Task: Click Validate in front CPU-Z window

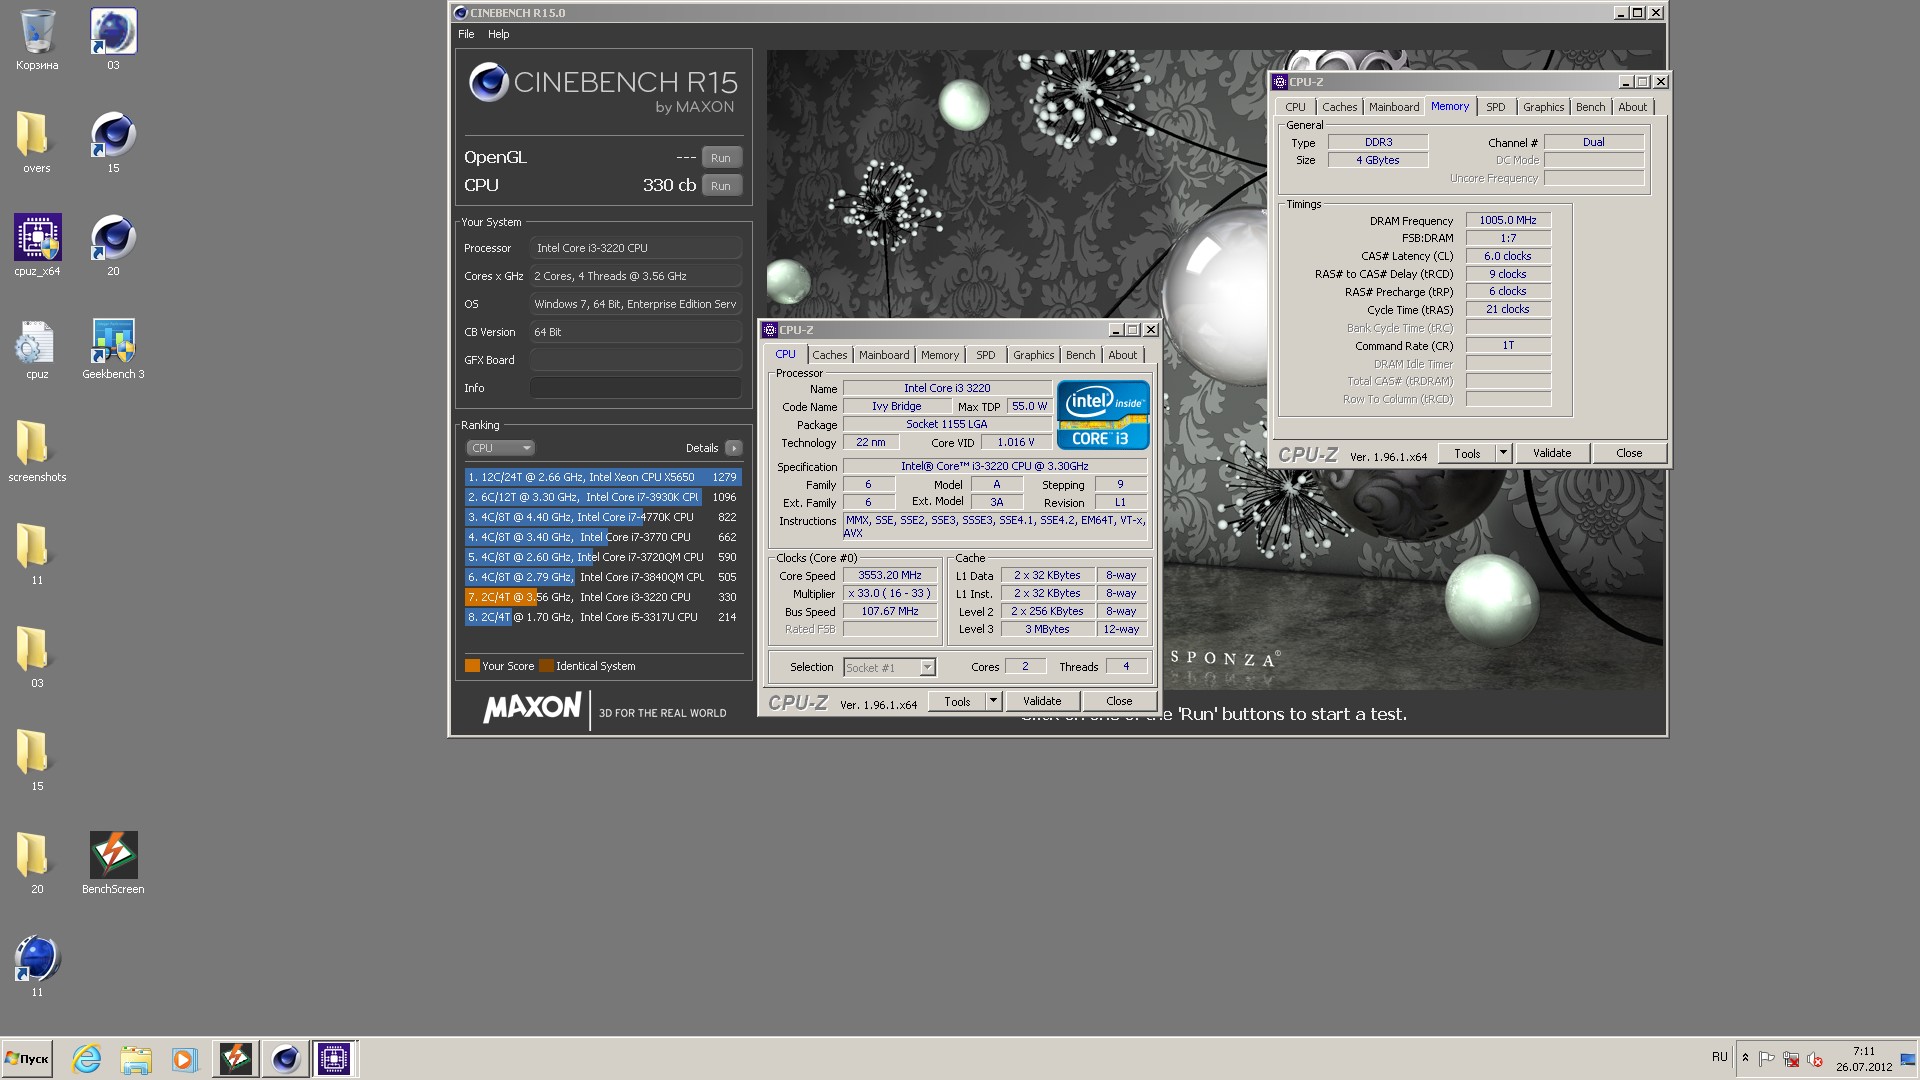Action: coord(1041,701)
